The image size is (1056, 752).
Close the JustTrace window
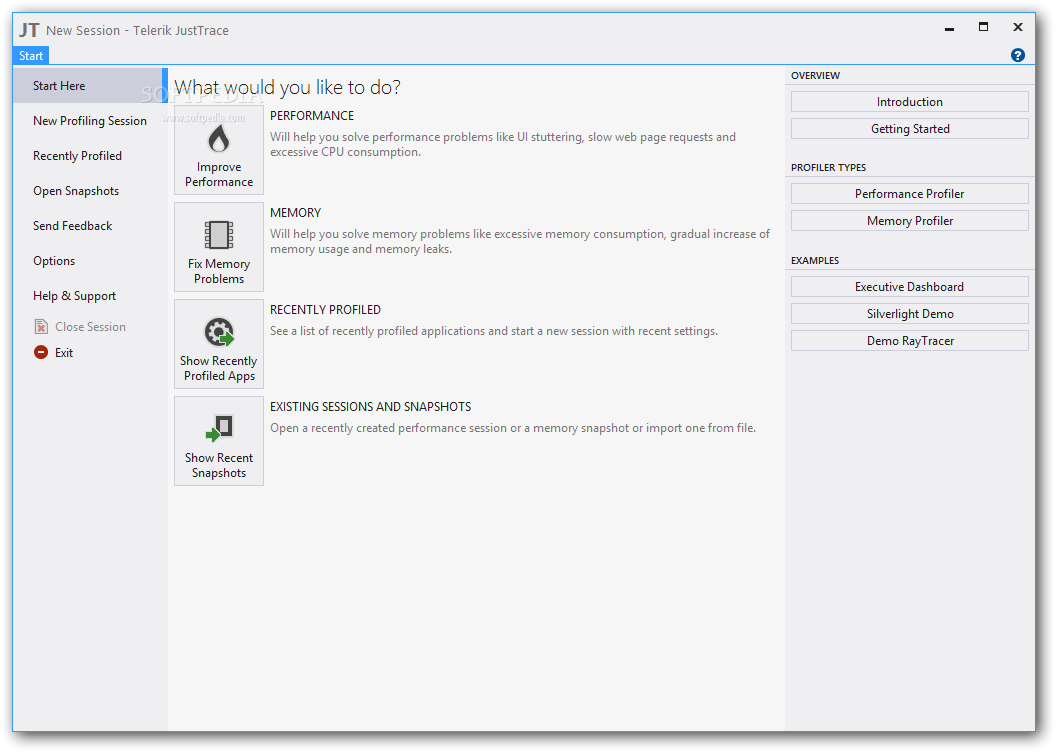pyautogui.click(x=1018, y=27)
